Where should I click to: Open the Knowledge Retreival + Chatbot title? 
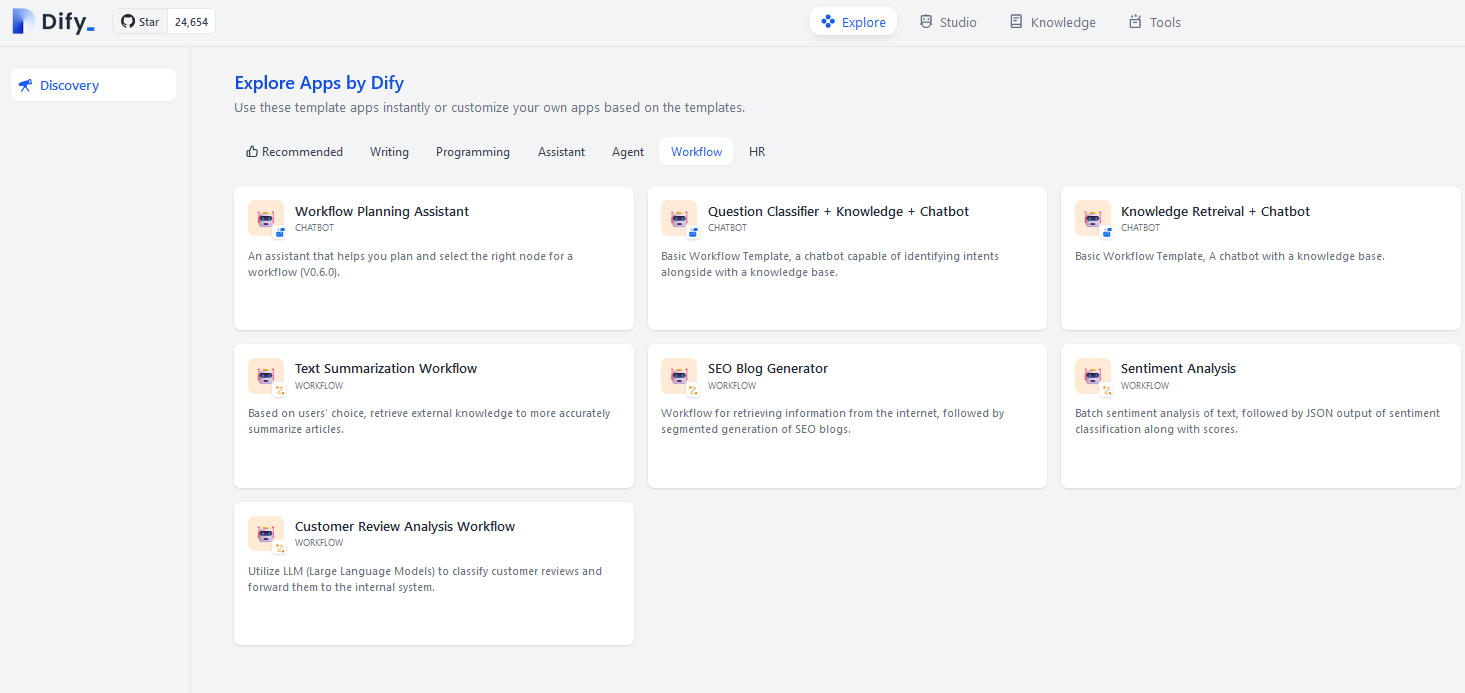pos(1215,211)
